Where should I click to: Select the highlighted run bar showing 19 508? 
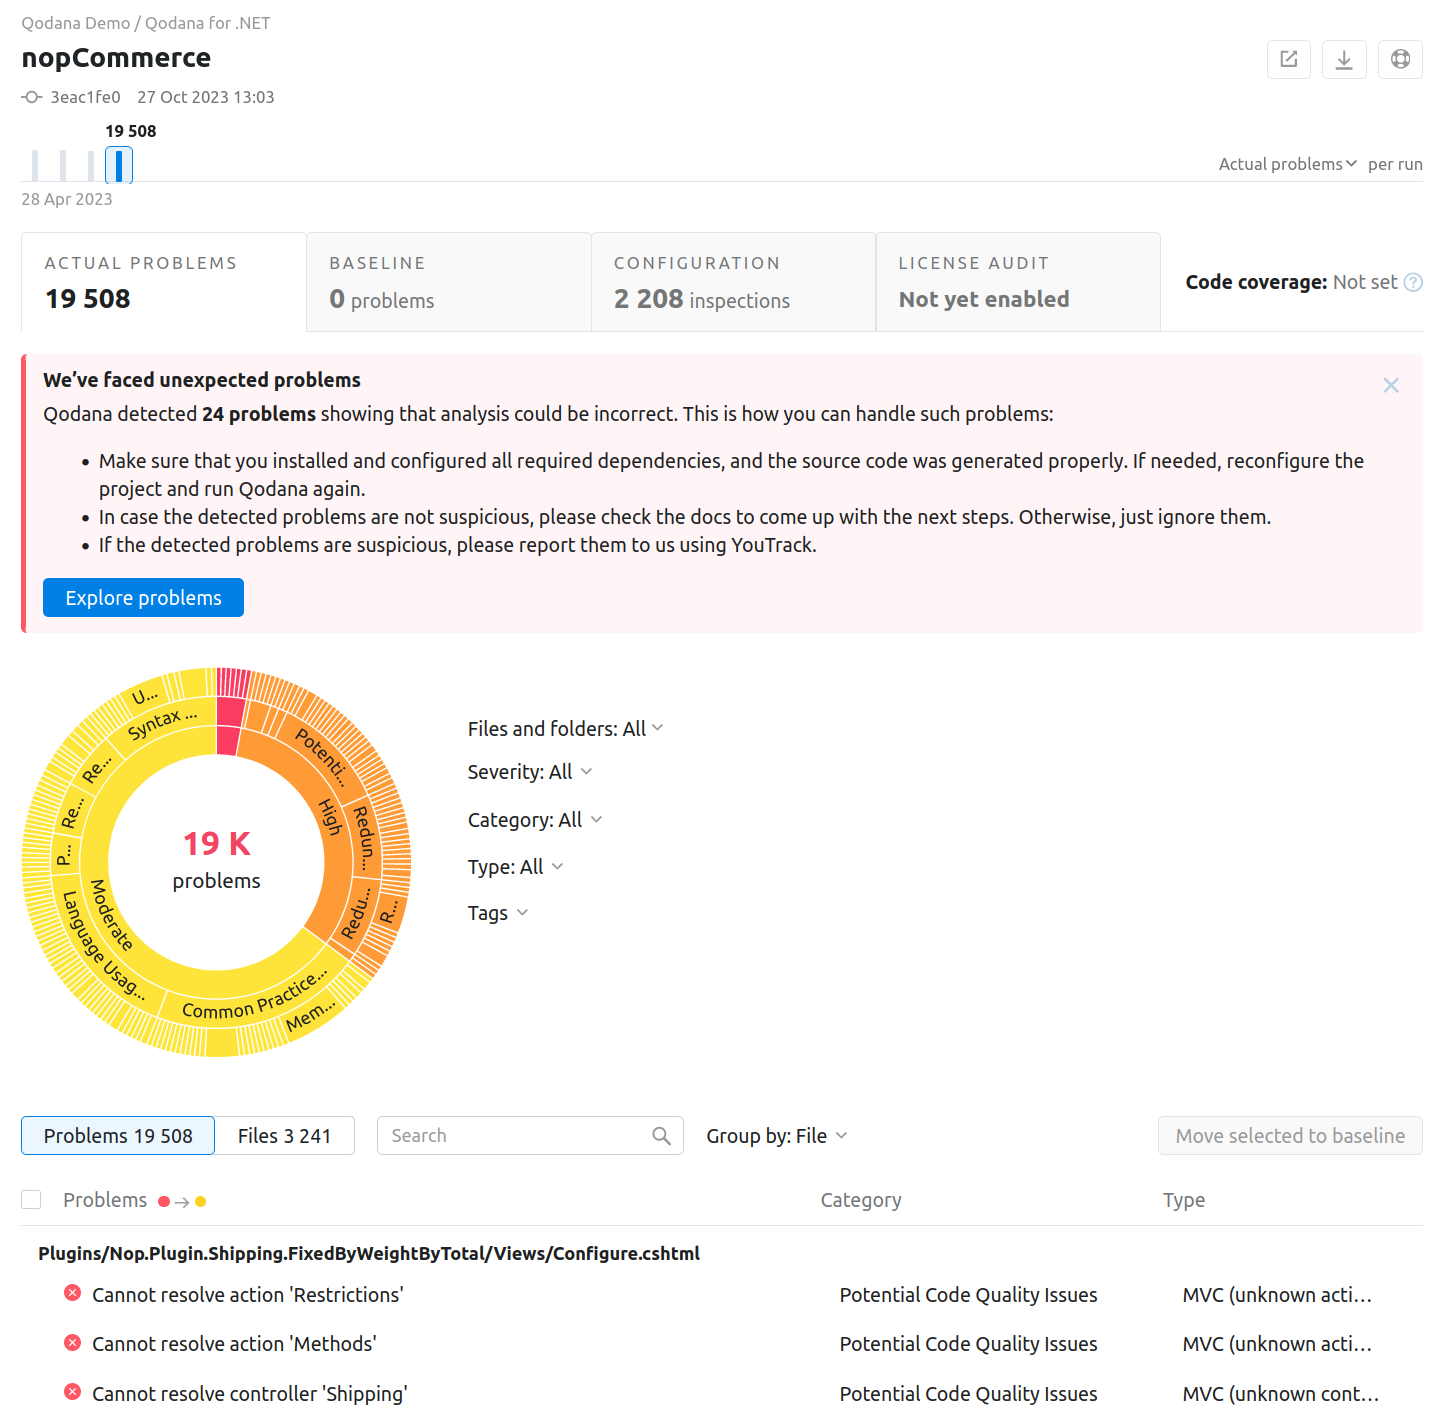tap(119, 164)
